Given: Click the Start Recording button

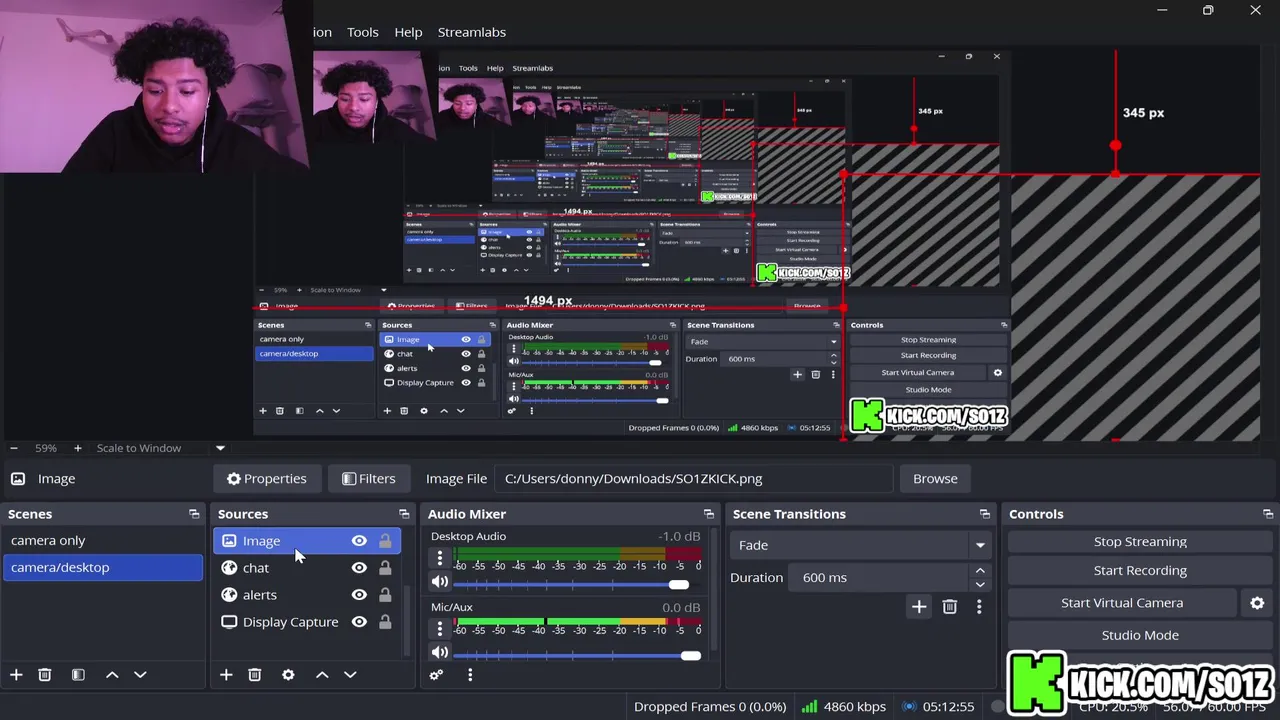Looking at the screenshot, I should pyautogui.click(x=1140, y=570).
